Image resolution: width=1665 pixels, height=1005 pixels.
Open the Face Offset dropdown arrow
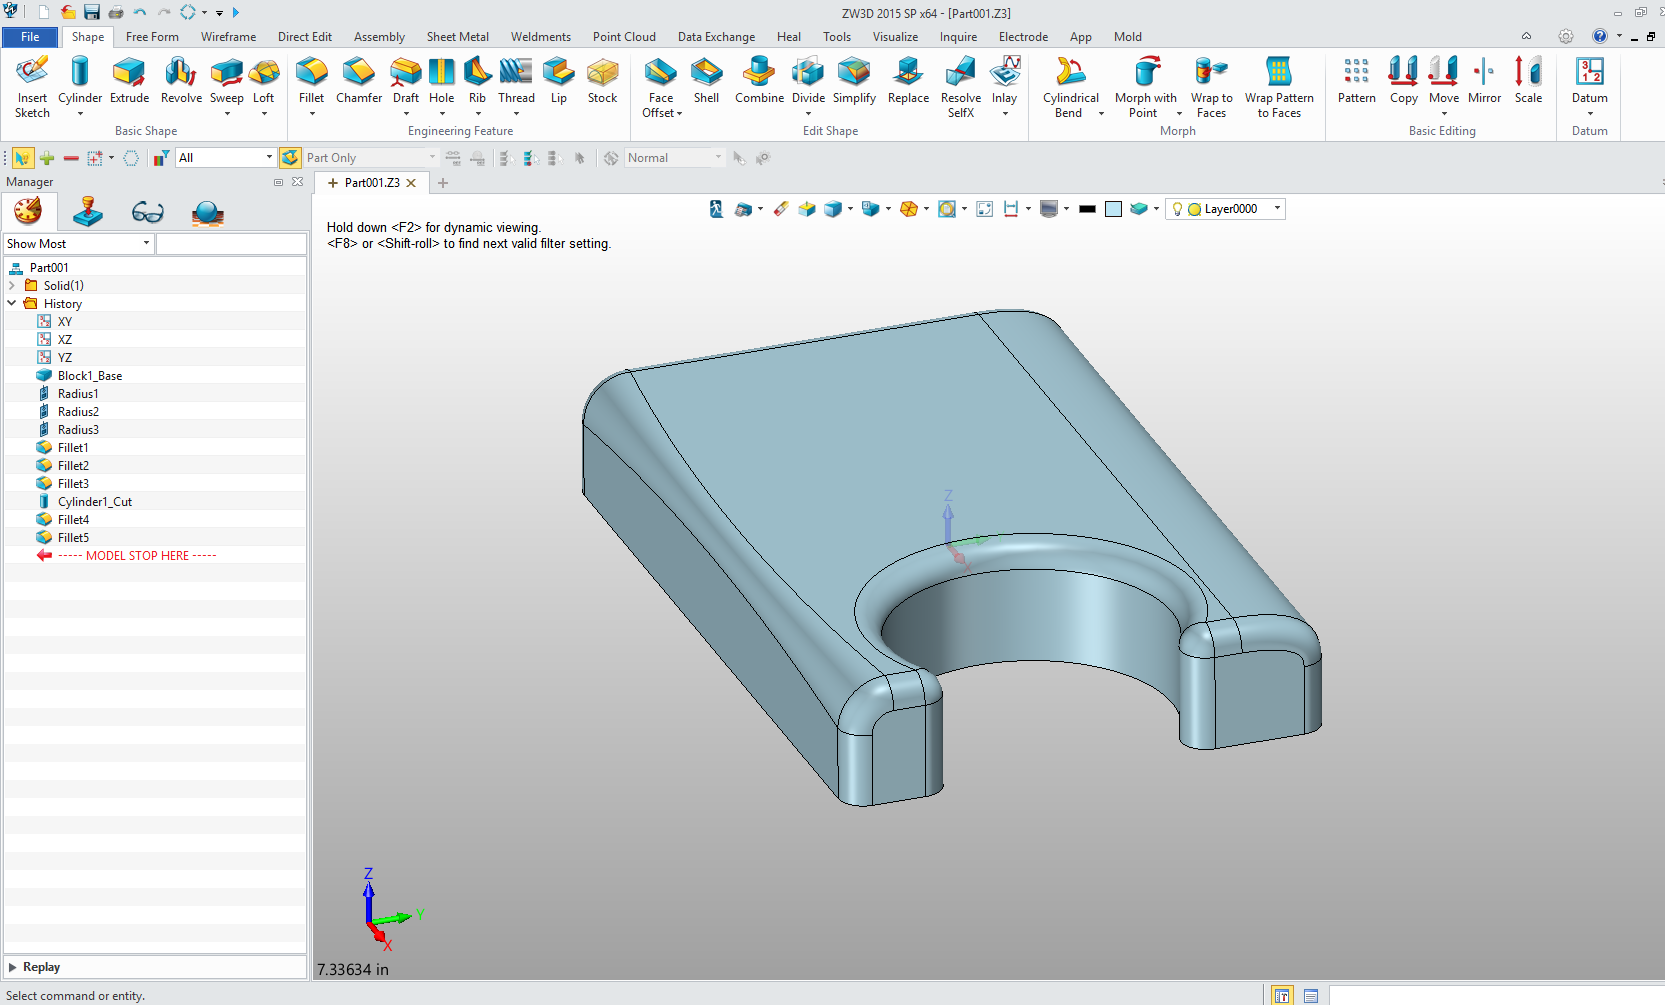click(x=679, y=114)
